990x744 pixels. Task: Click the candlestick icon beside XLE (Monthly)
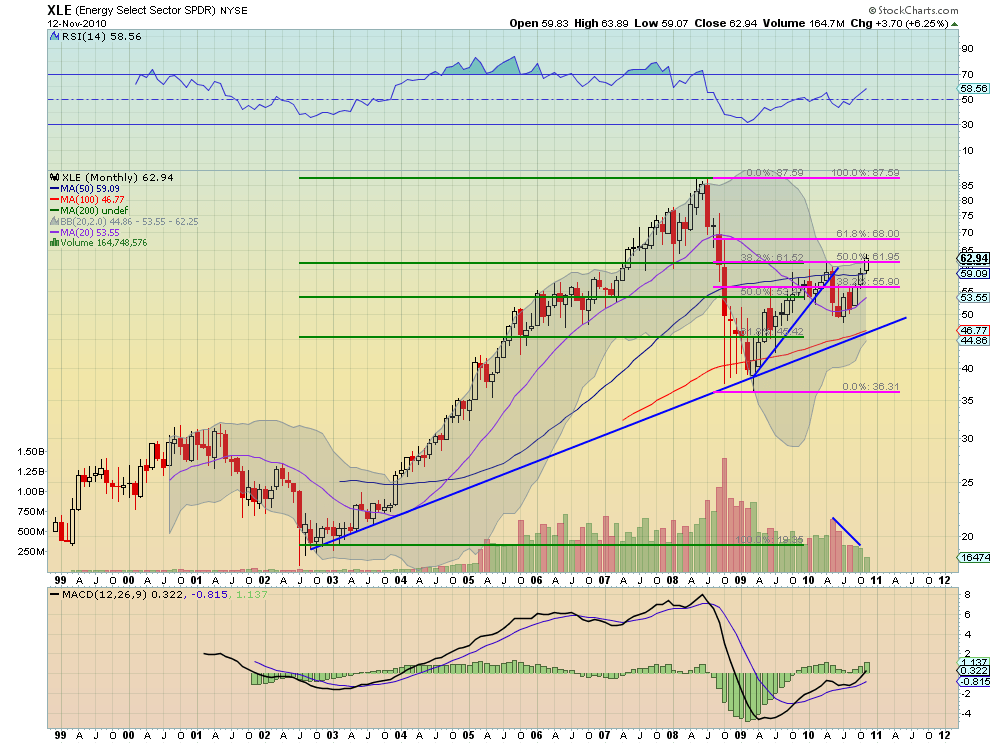(x=55, y=177)
